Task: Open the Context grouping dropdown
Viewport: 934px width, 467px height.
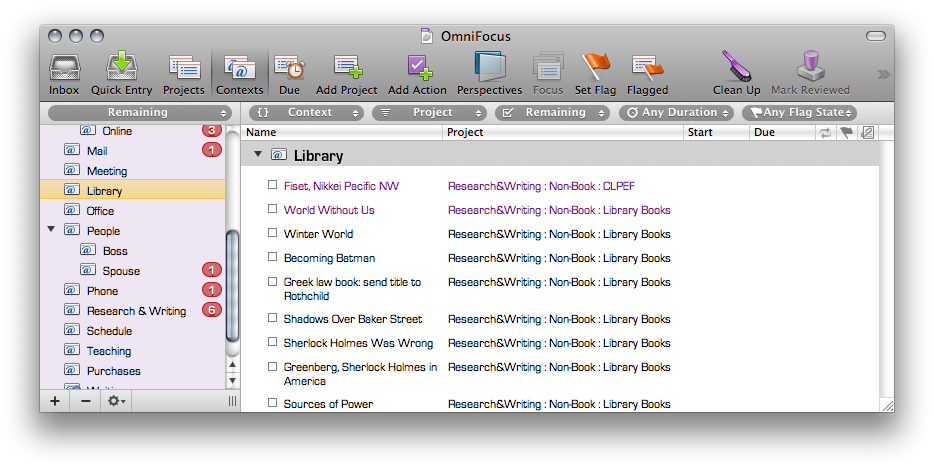Action: coord(306,113)
